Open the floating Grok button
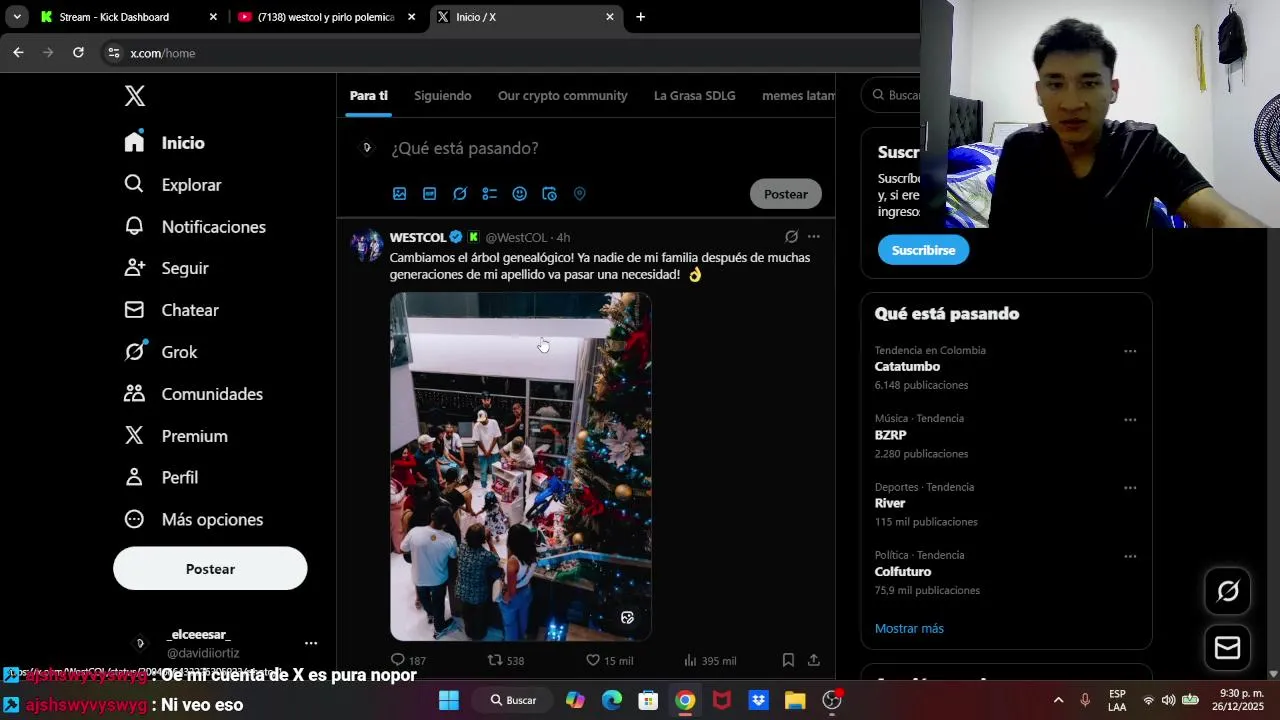 (1228, 591)
